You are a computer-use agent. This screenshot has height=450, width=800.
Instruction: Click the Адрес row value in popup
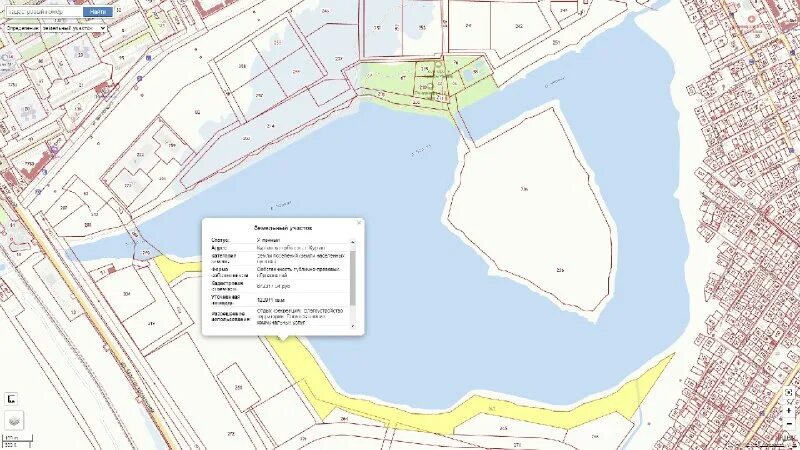(290, 247)
